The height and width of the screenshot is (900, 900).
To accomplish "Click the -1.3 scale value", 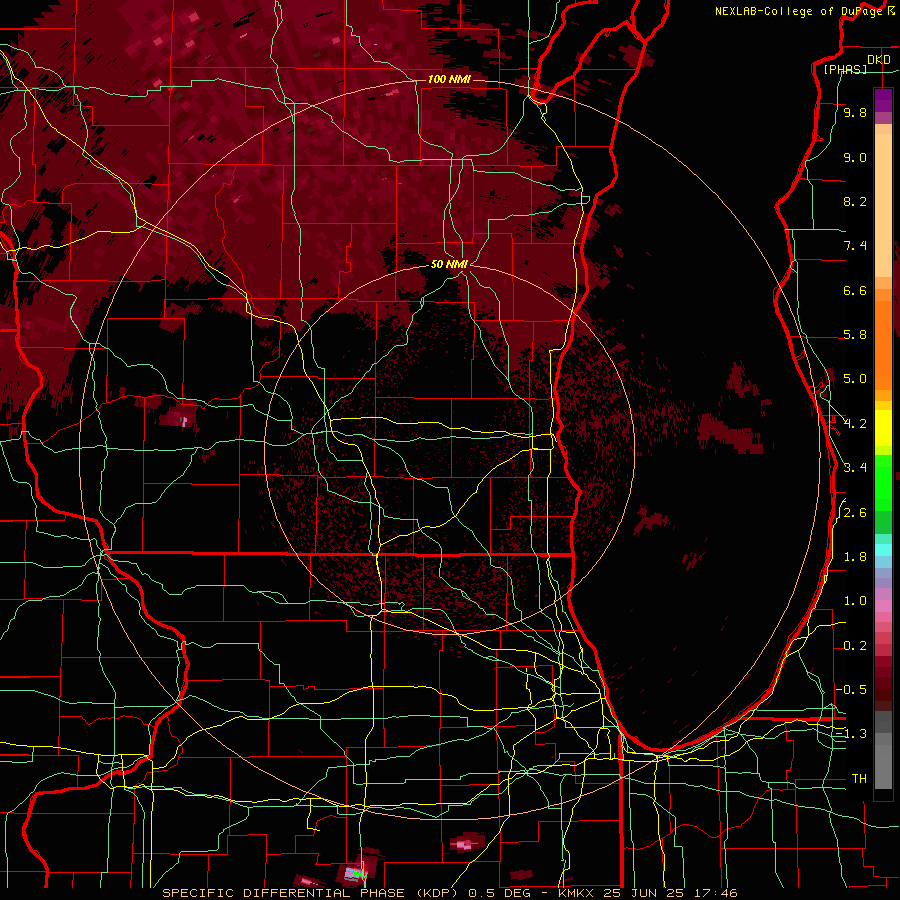I will [x=851, y=734].
